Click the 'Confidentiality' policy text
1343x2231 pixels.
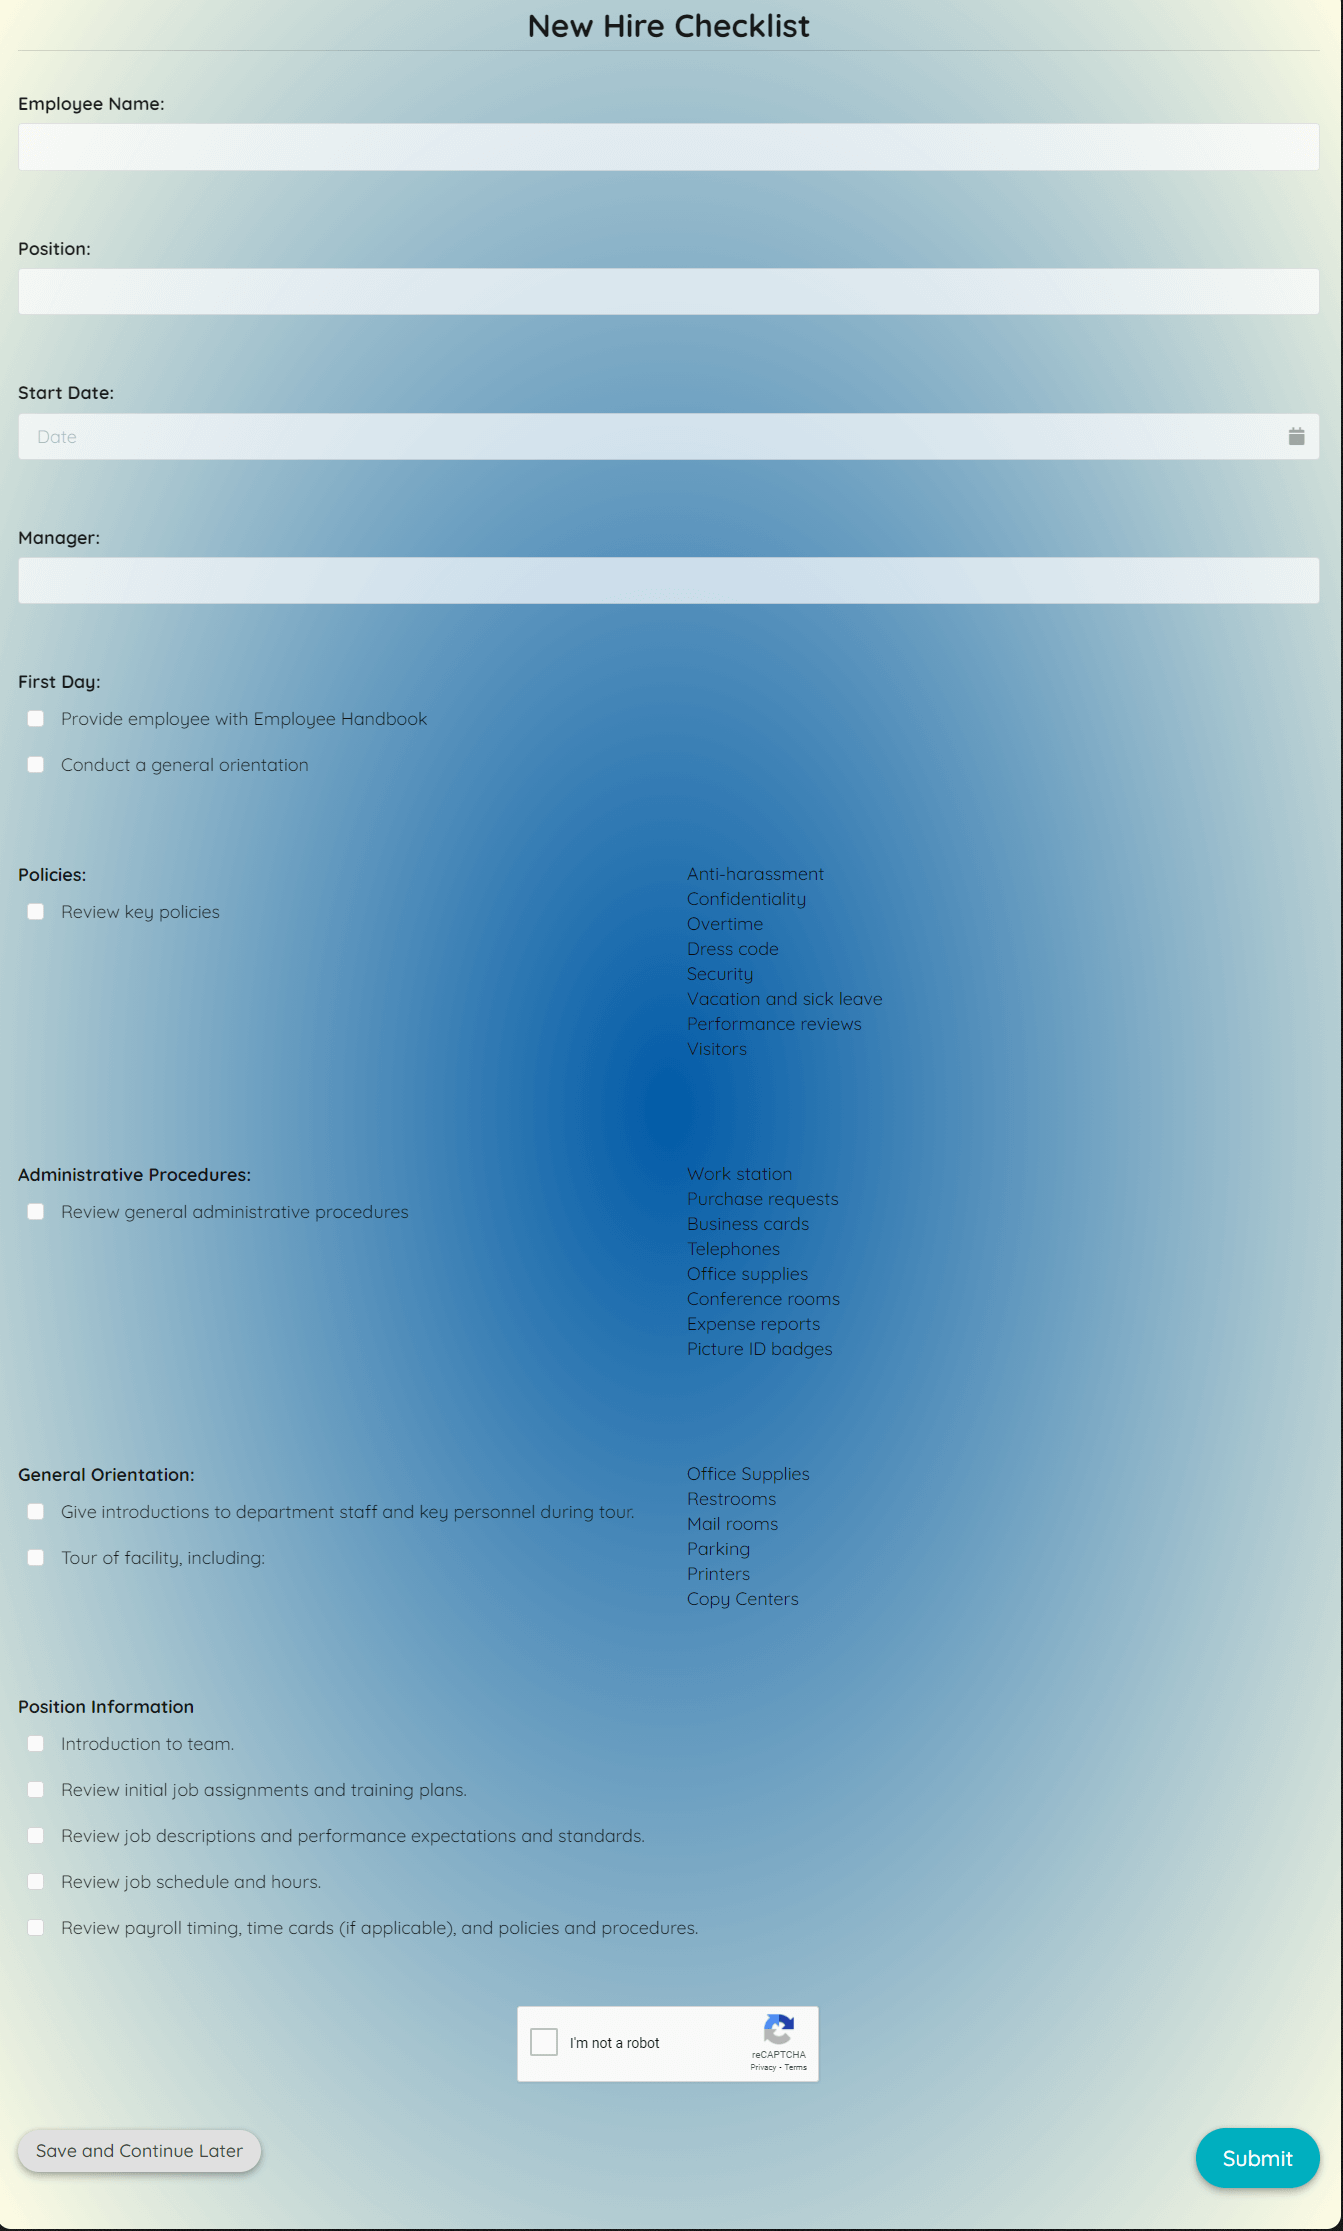click(746, 899)
